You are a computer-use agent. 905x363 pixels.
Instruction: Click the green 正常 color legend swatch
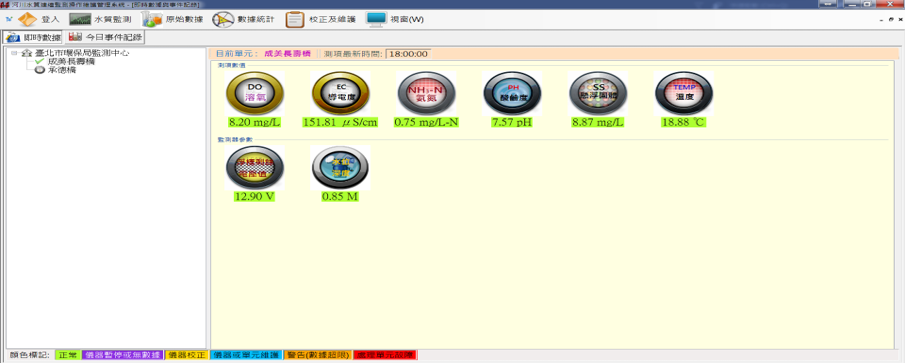(68, 355)
